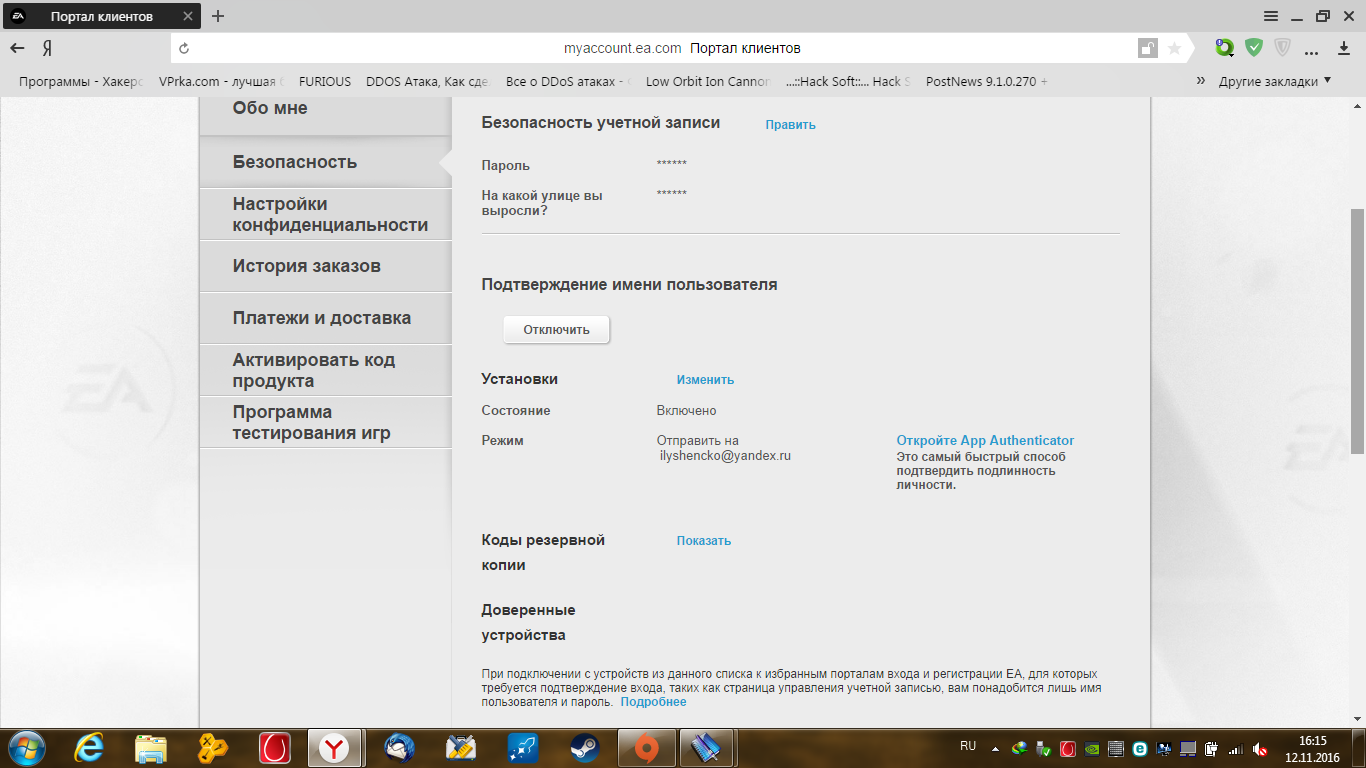The height and width of the screenshot is (768, 1366).
Task: Click the grey shield extension icon
Action: (x=1283, y=47)
